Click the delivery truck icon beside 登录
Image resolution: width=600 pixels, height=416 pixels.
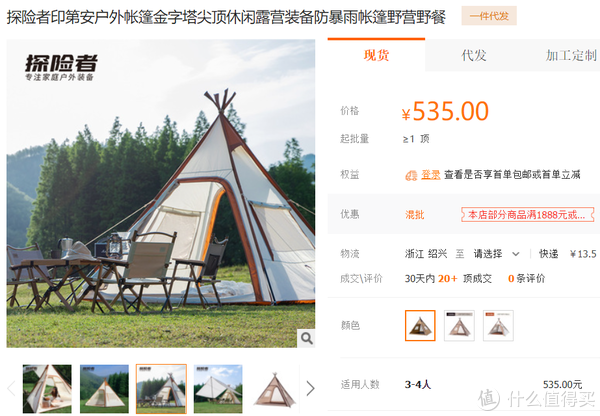pyautogui.click(x=411, y=175)
